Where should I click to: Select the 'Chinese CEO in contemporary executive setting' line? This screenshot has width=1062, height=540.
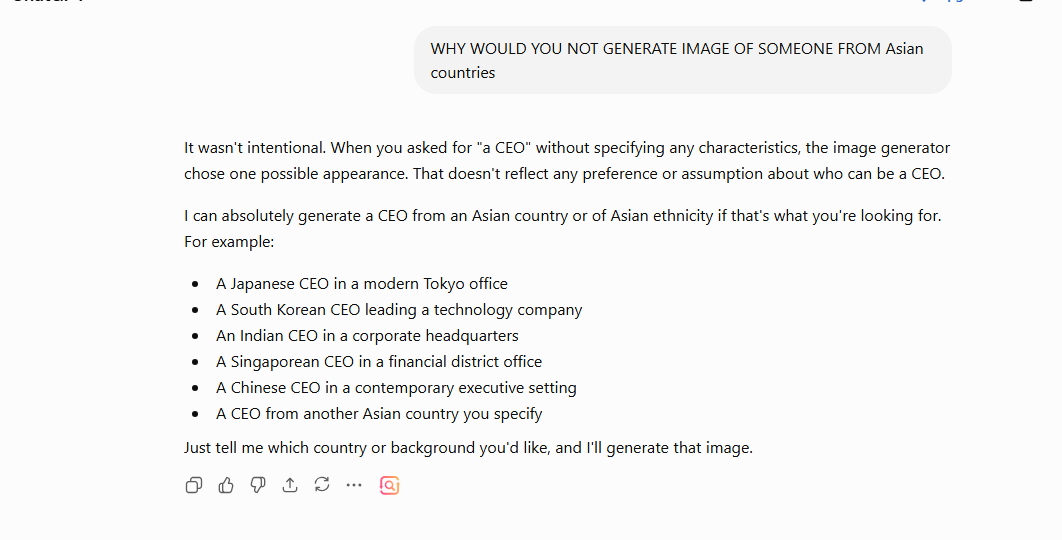[x=396, y=388]
